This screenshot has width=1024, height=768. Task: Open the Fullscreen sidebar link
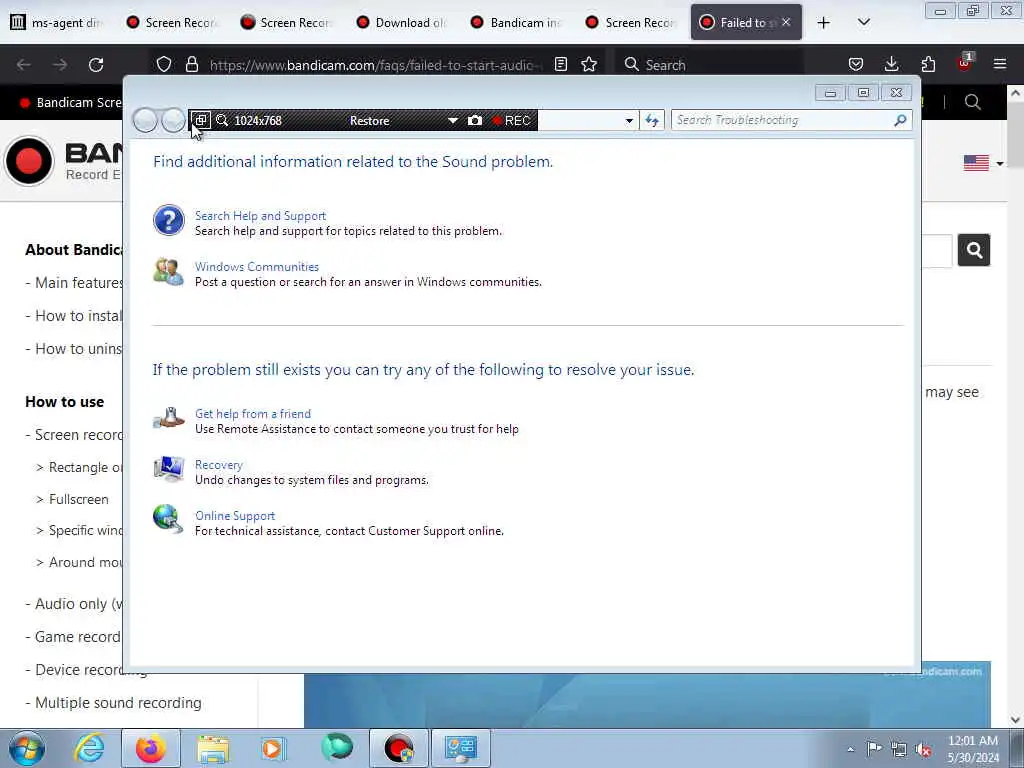click(78, 499)
